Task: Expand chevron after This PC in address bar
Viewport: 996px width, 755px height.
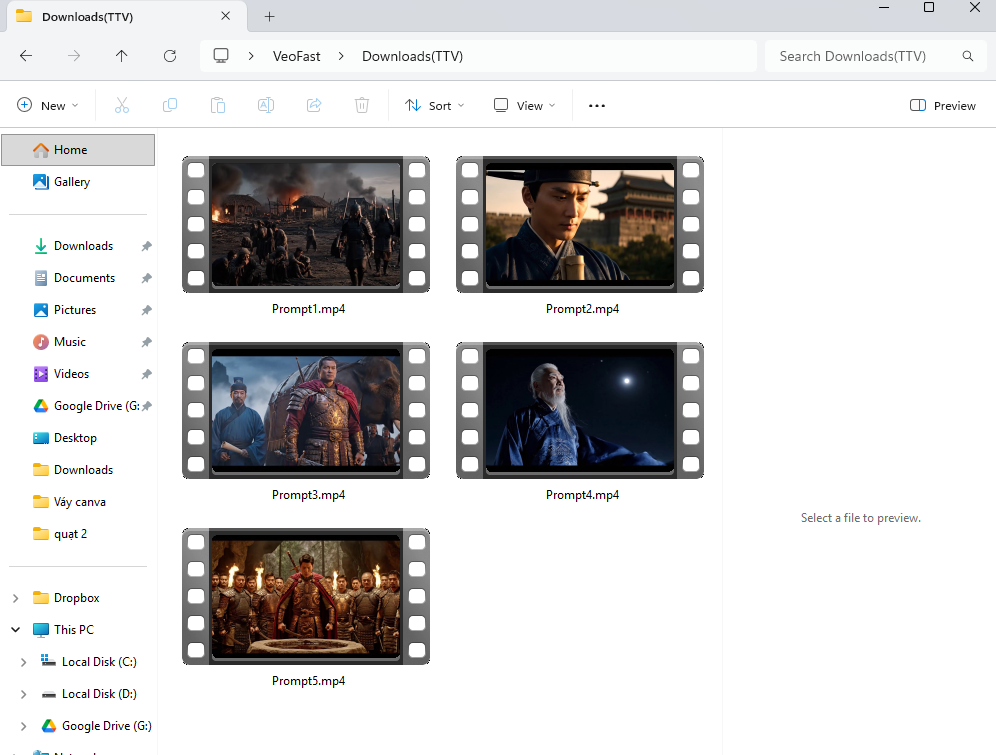Action: pos(252,56)
